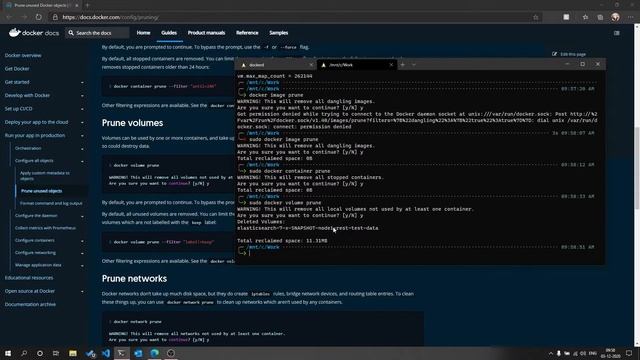Image resolution: width=640 pixels, height=360 pixels.
Task: Open the Reference nav tab
Action: [x=247, y=33]
